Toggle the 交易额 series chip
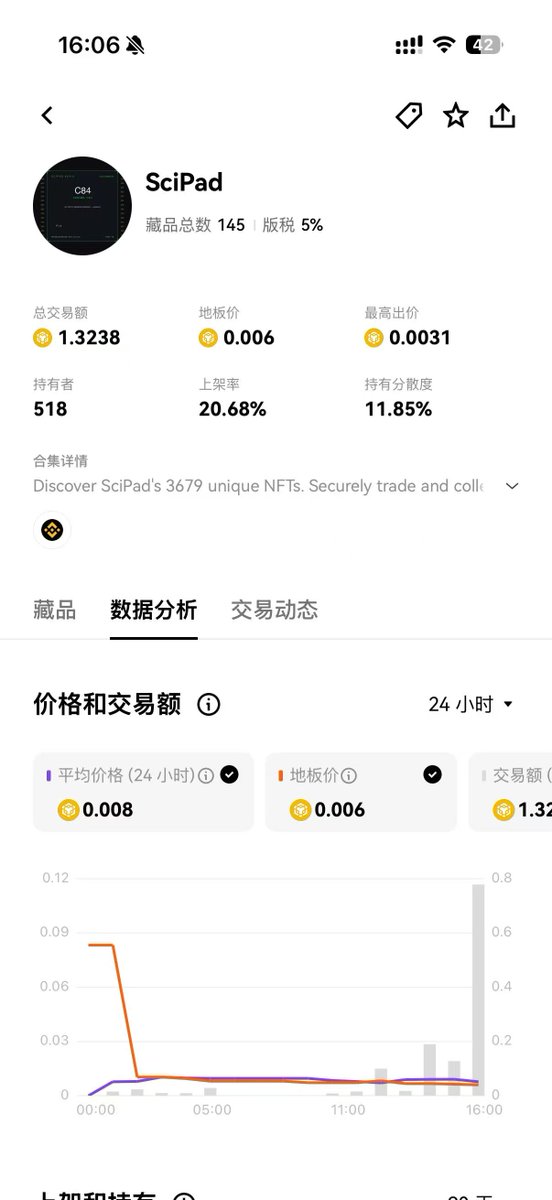 510,792
